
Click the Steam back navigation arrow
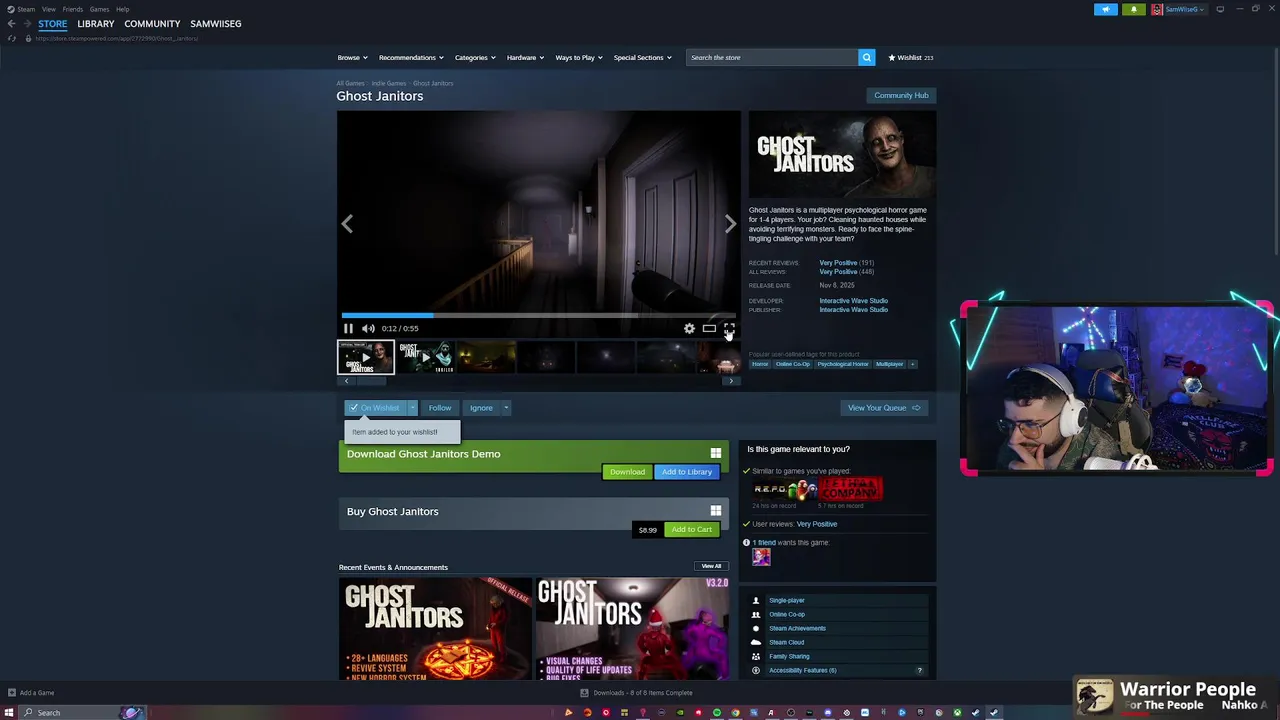[x=11, y=23]
